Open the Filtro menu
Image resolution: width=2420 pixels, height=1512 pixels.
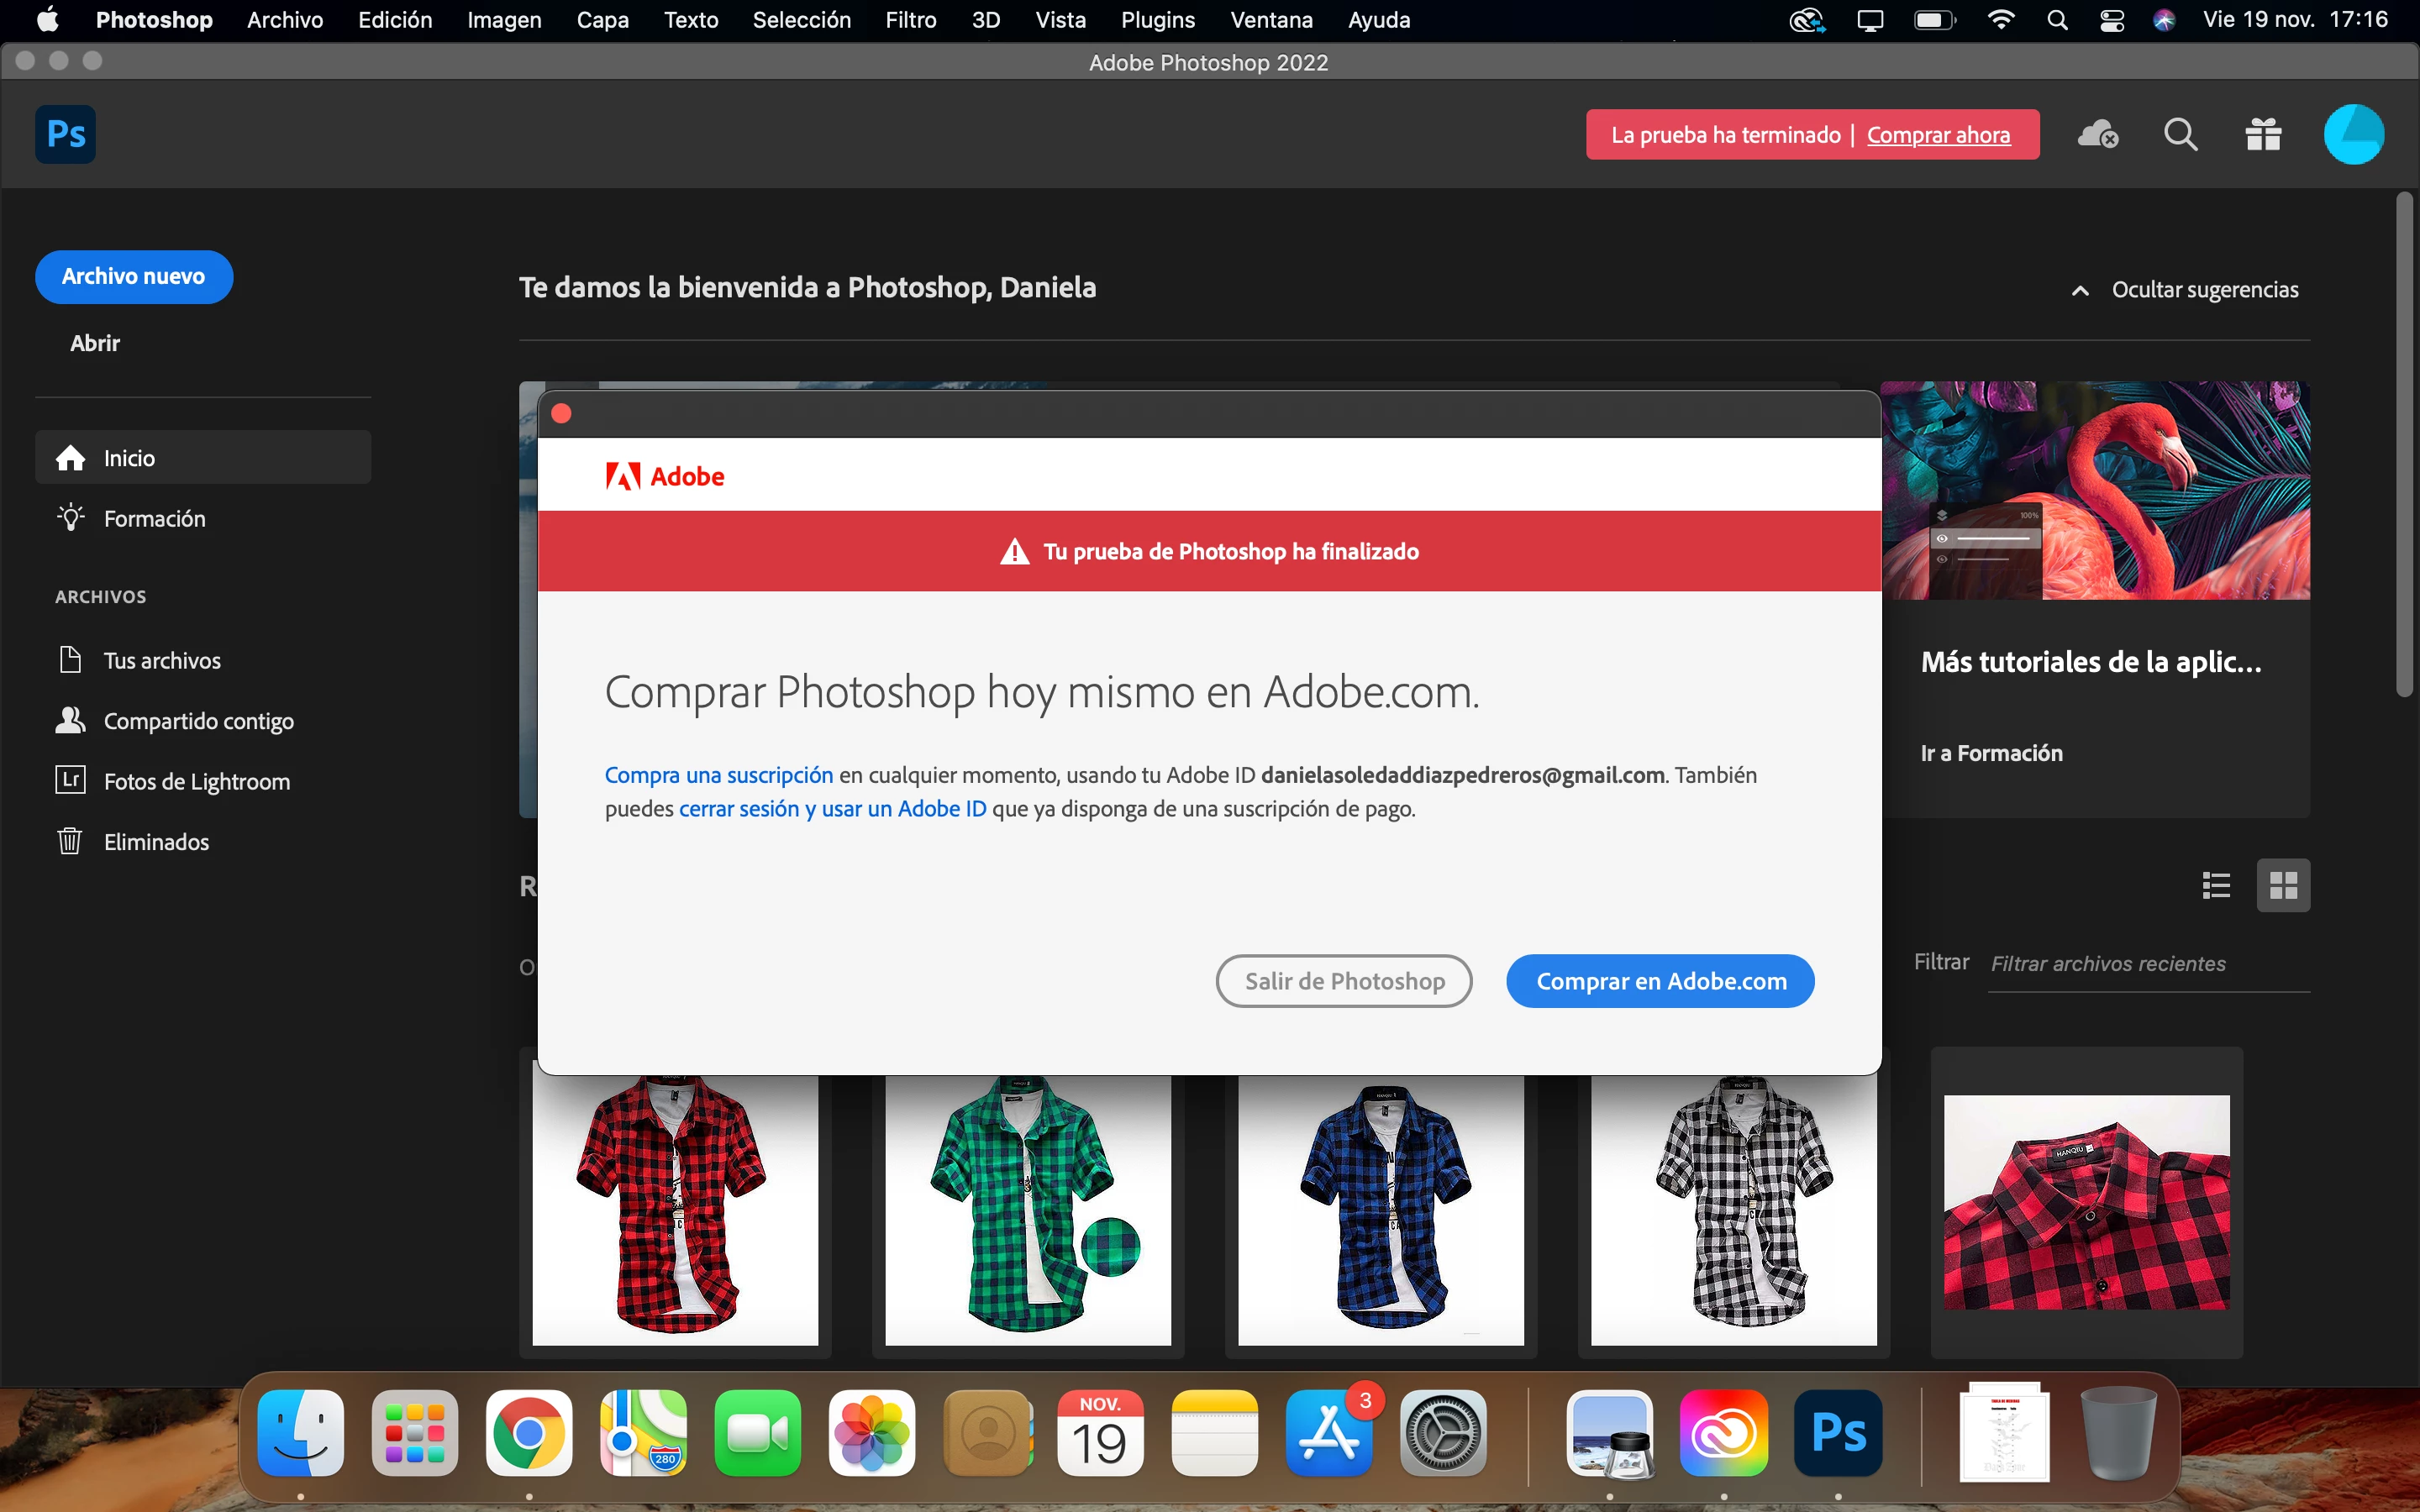(910, 20)
